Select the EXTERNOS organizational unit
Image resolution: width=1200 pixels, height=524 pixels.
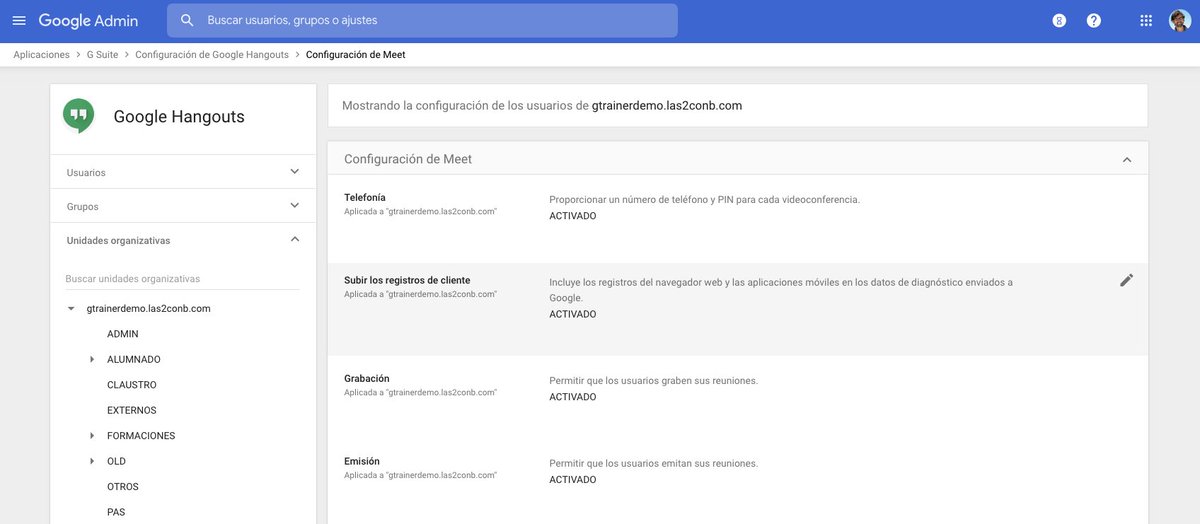[132, 410]
